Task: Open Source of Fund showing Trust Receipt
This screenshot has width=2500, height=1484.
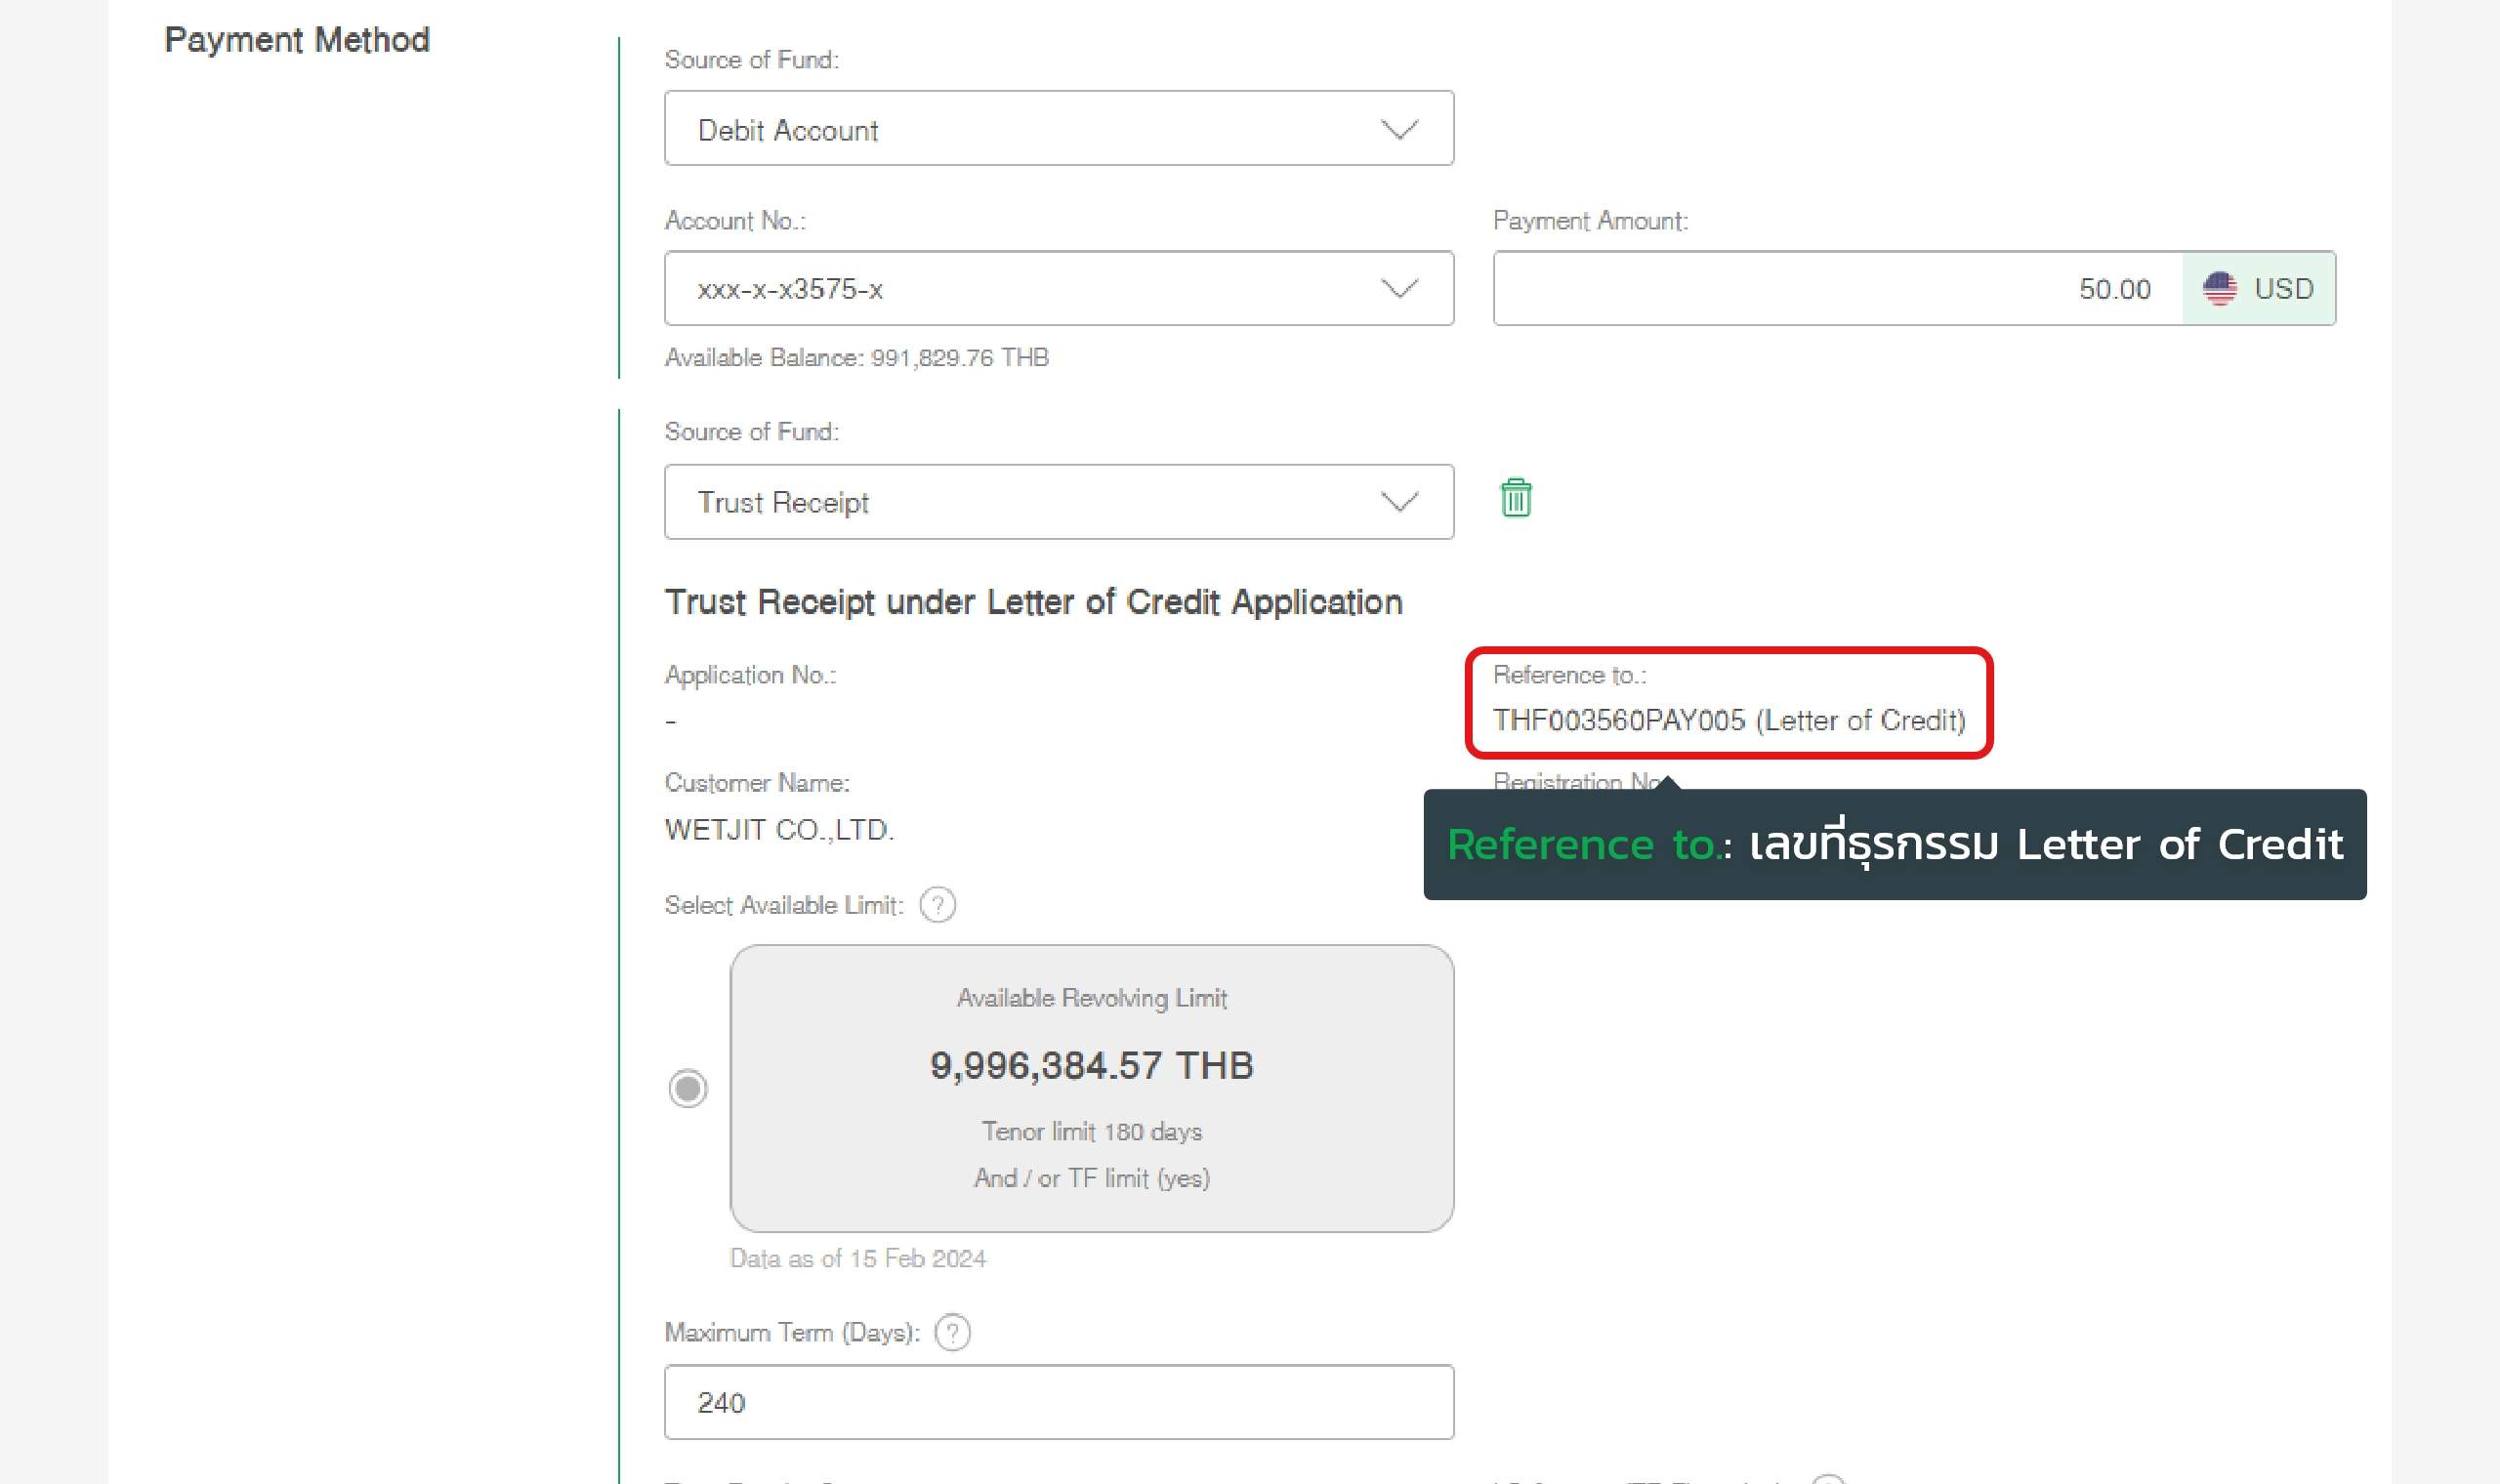Action: [1040, 502]
